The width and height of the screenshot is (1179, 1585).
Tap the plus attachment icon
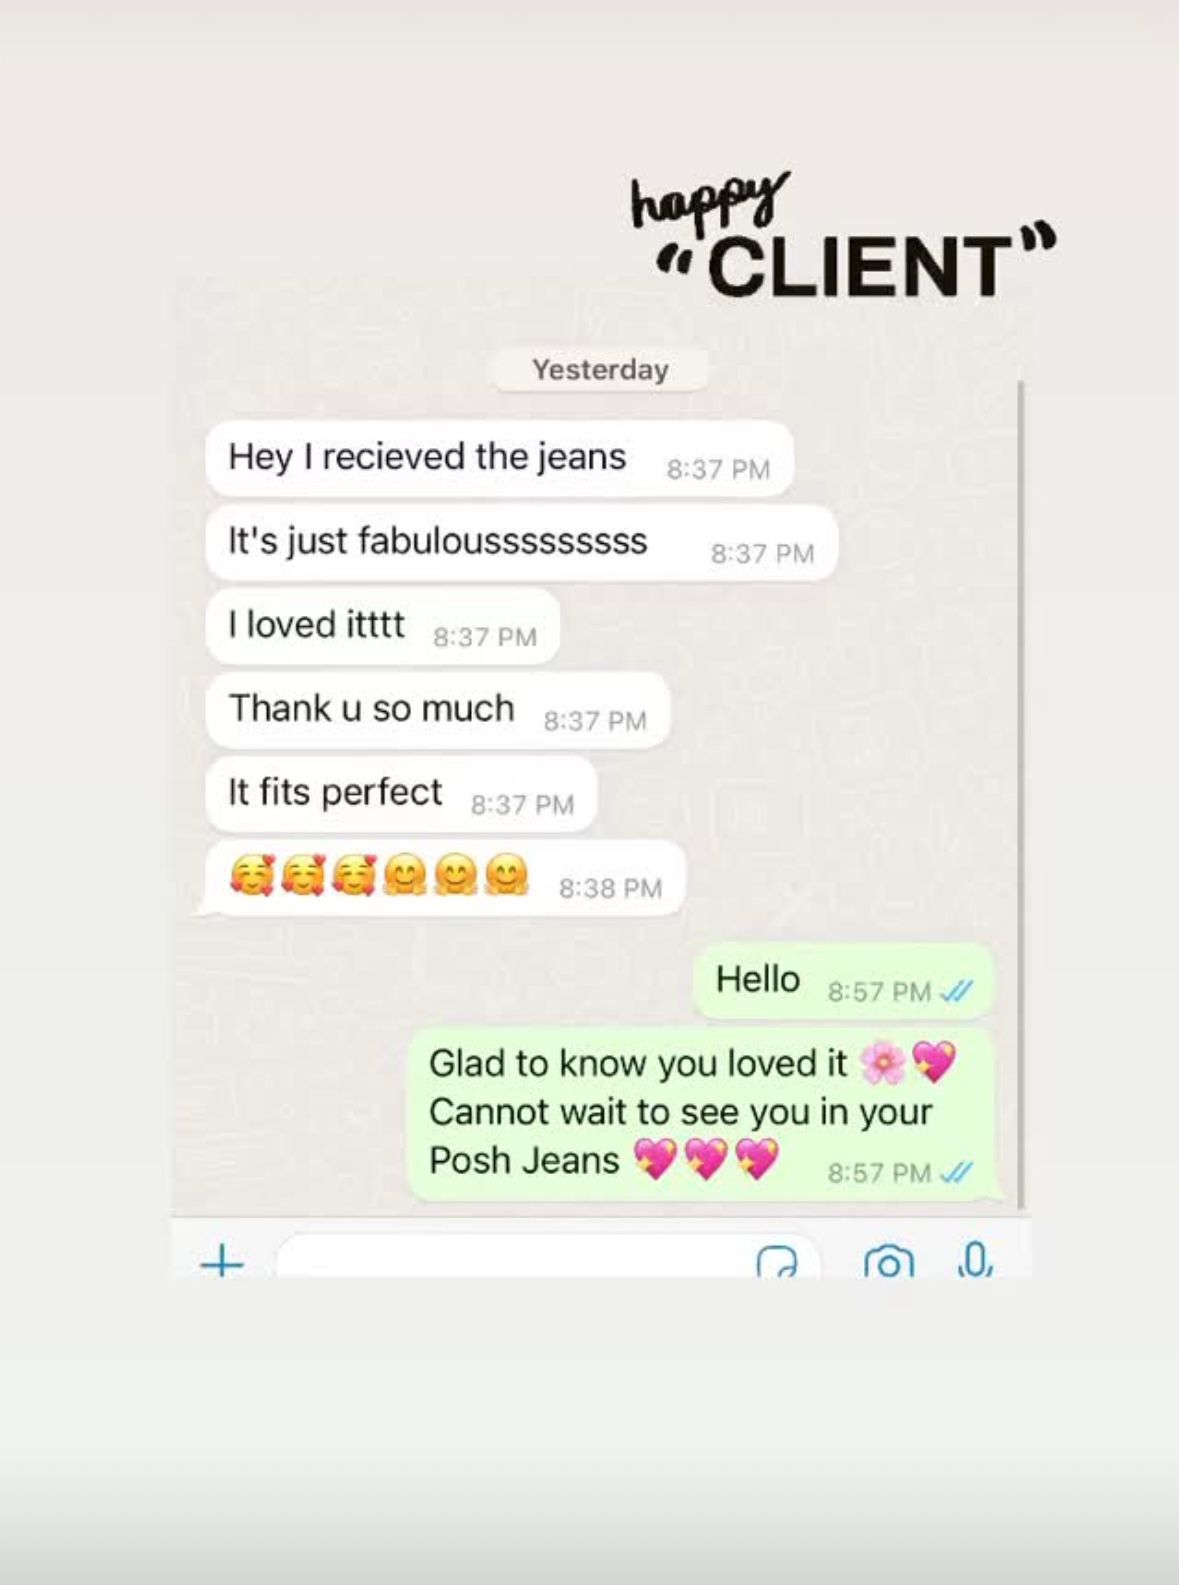point(222,1262)
